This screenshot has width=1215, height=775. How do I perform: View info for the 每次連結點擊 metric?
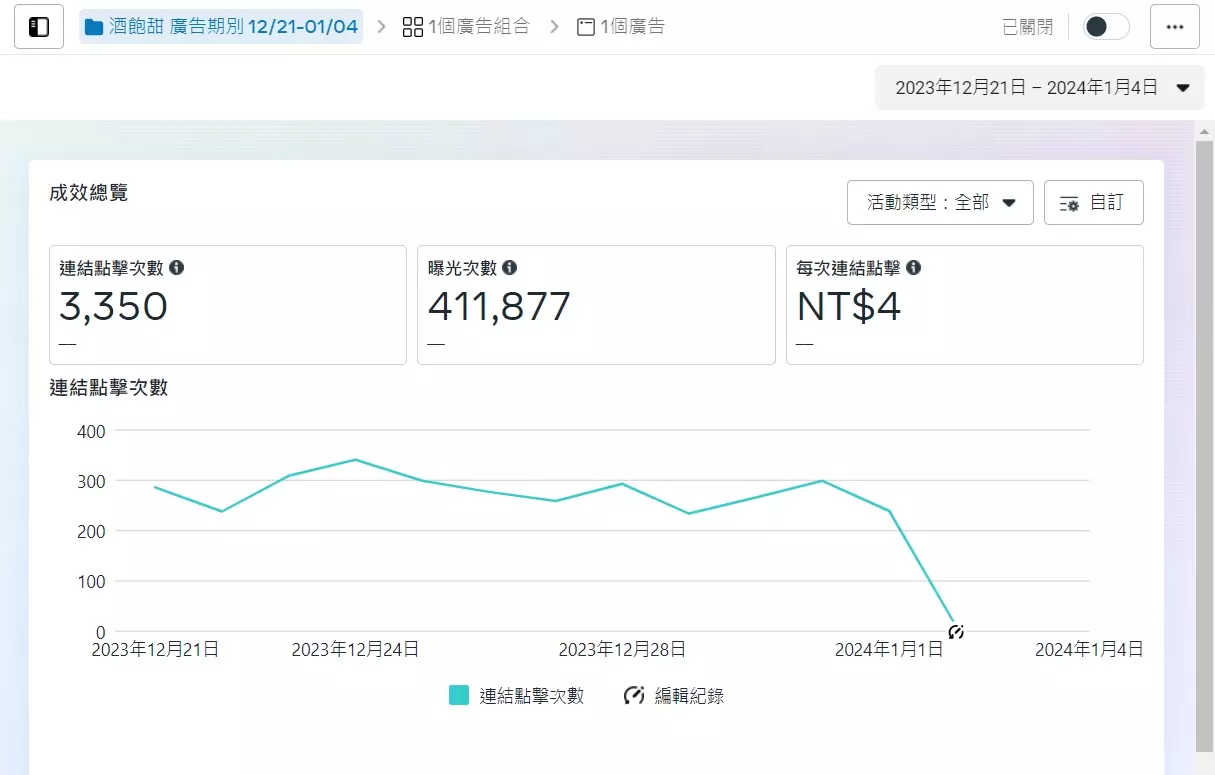point(912,267)
